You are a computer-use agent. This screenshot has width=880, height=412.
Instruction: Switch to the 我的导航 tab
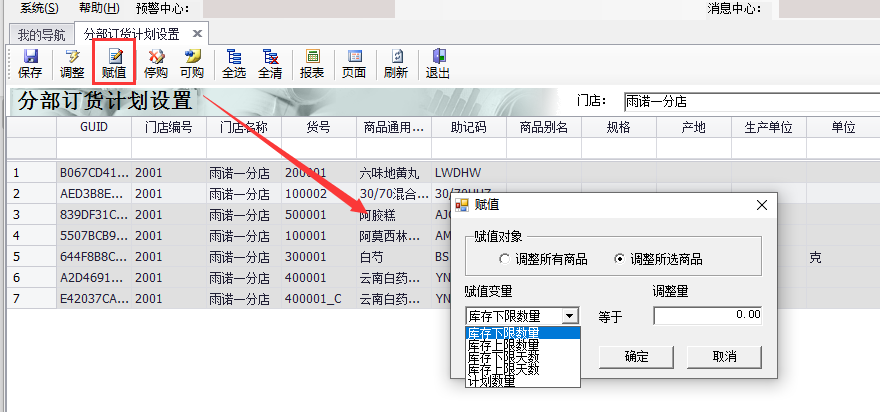click(42, 34)
